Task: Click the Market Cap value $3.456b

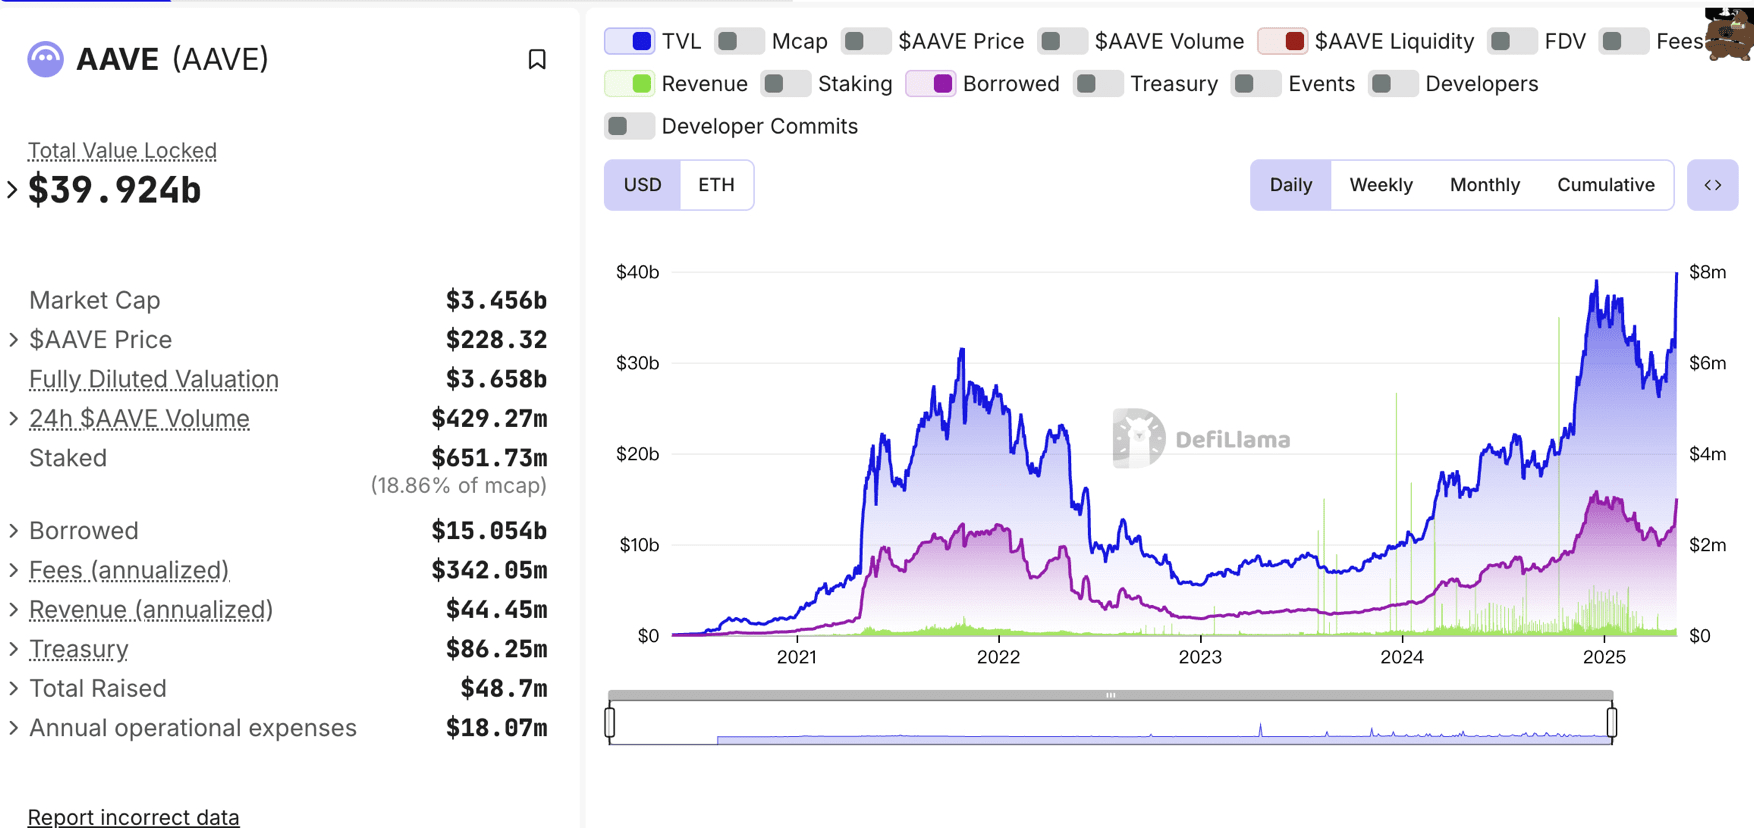Action: (496, 300)
